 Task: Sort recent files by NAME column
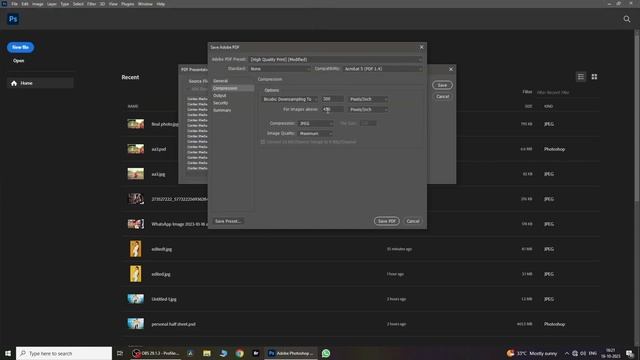pos(133,107)
